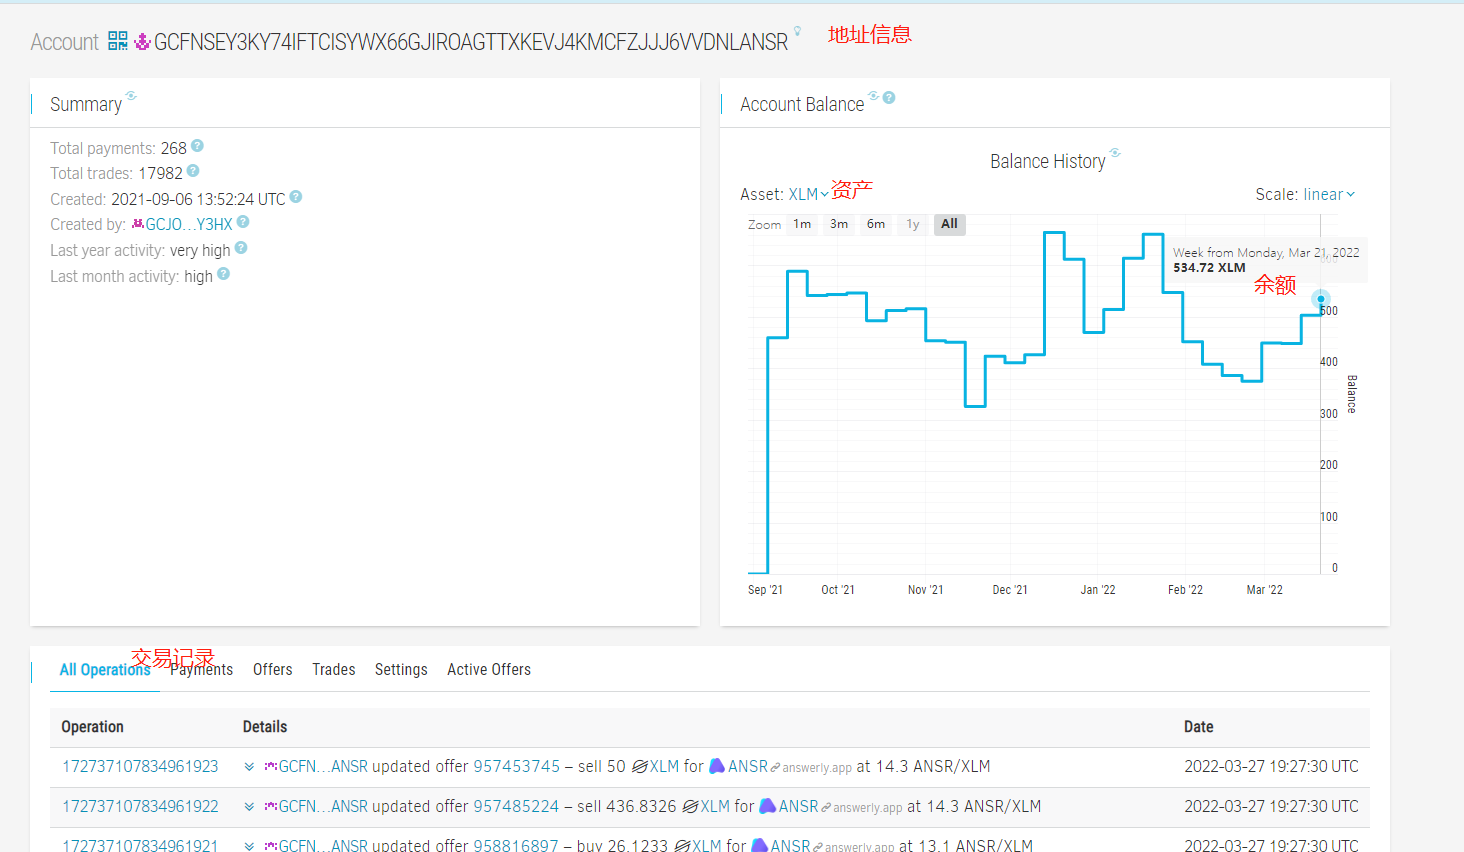Image resolution: width=1464 pixels, height=852 pixels.
Task: Click the highlighted data point on balance chart
Action: [1320, 299]
